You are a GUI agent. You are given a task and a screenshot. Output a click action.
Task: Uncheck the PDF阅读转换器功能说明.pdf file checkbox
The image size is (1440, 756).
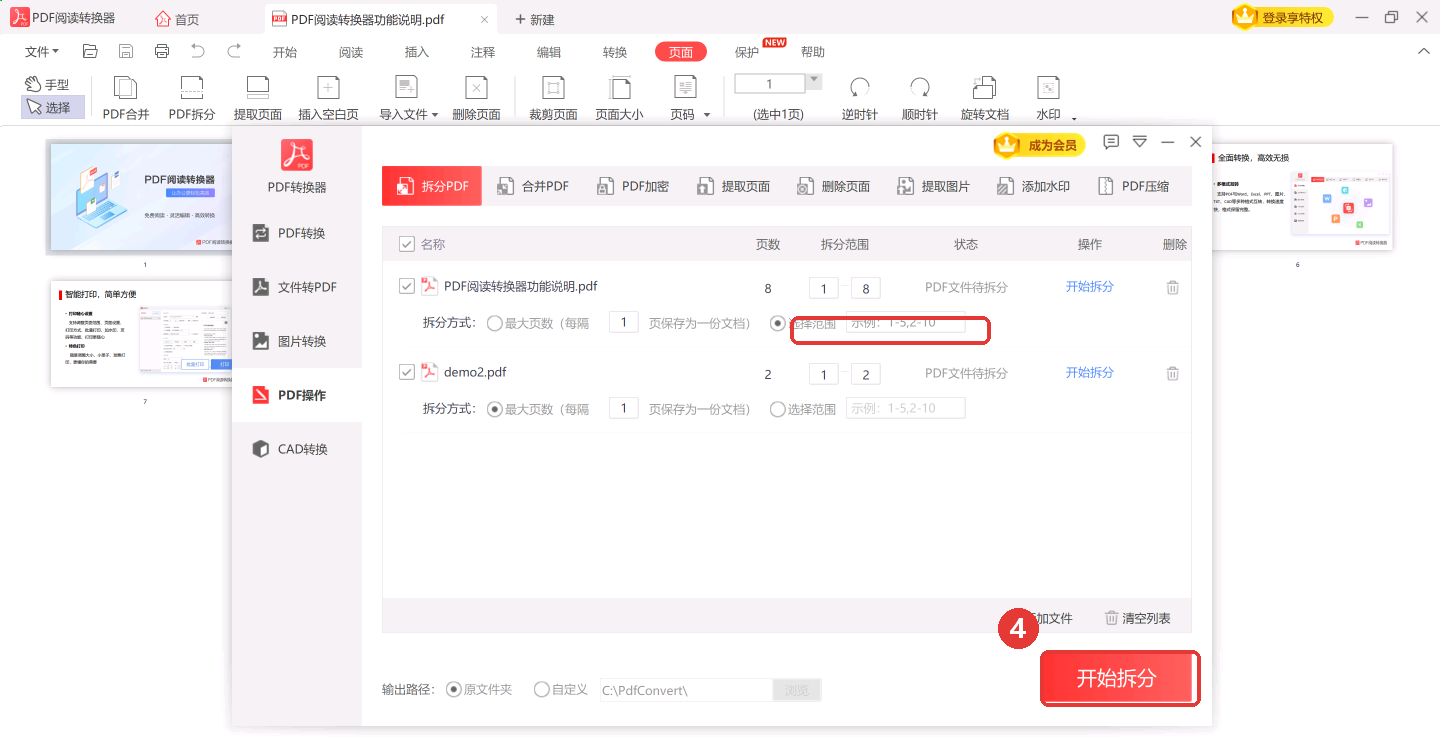(x=406, y=286)
